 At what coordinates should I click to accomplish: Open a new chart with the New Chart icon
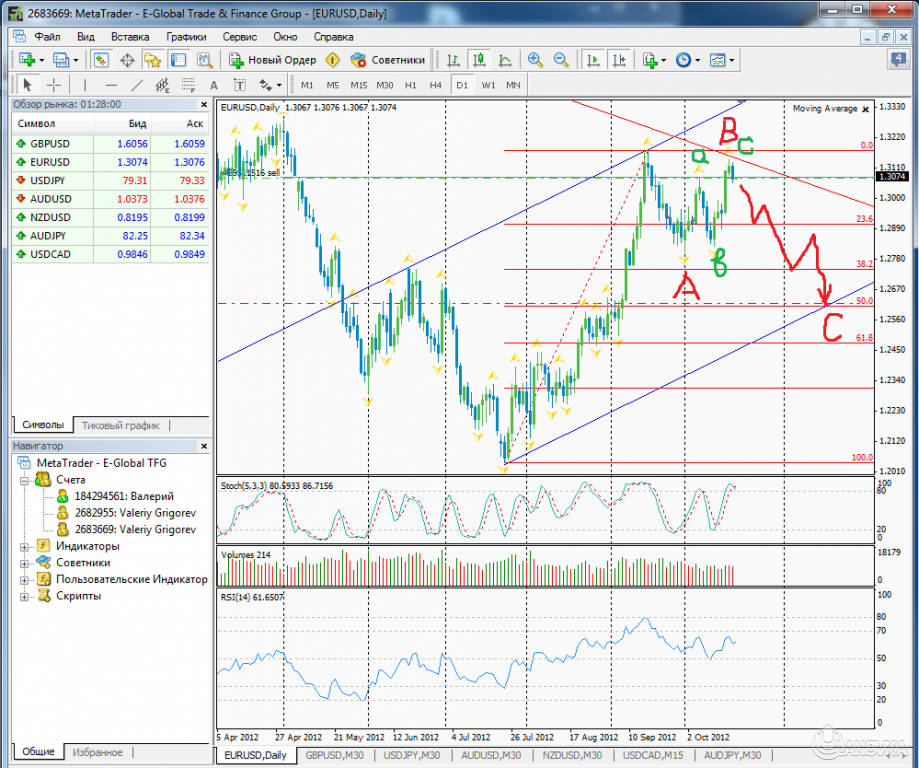[25, 59]
